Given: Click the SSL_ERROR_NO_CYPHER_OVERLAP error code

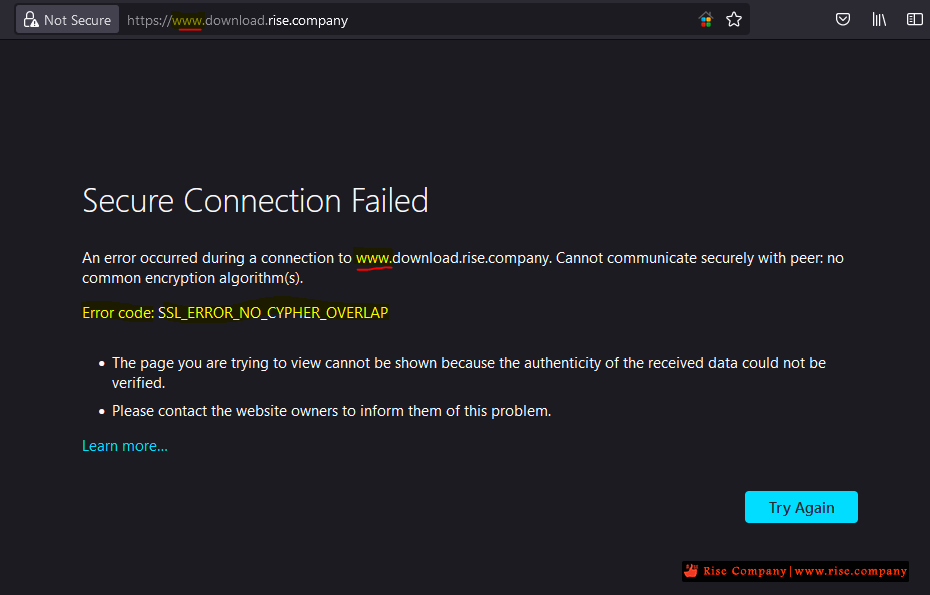Looking at the screenshot, I should click(273, 313).
